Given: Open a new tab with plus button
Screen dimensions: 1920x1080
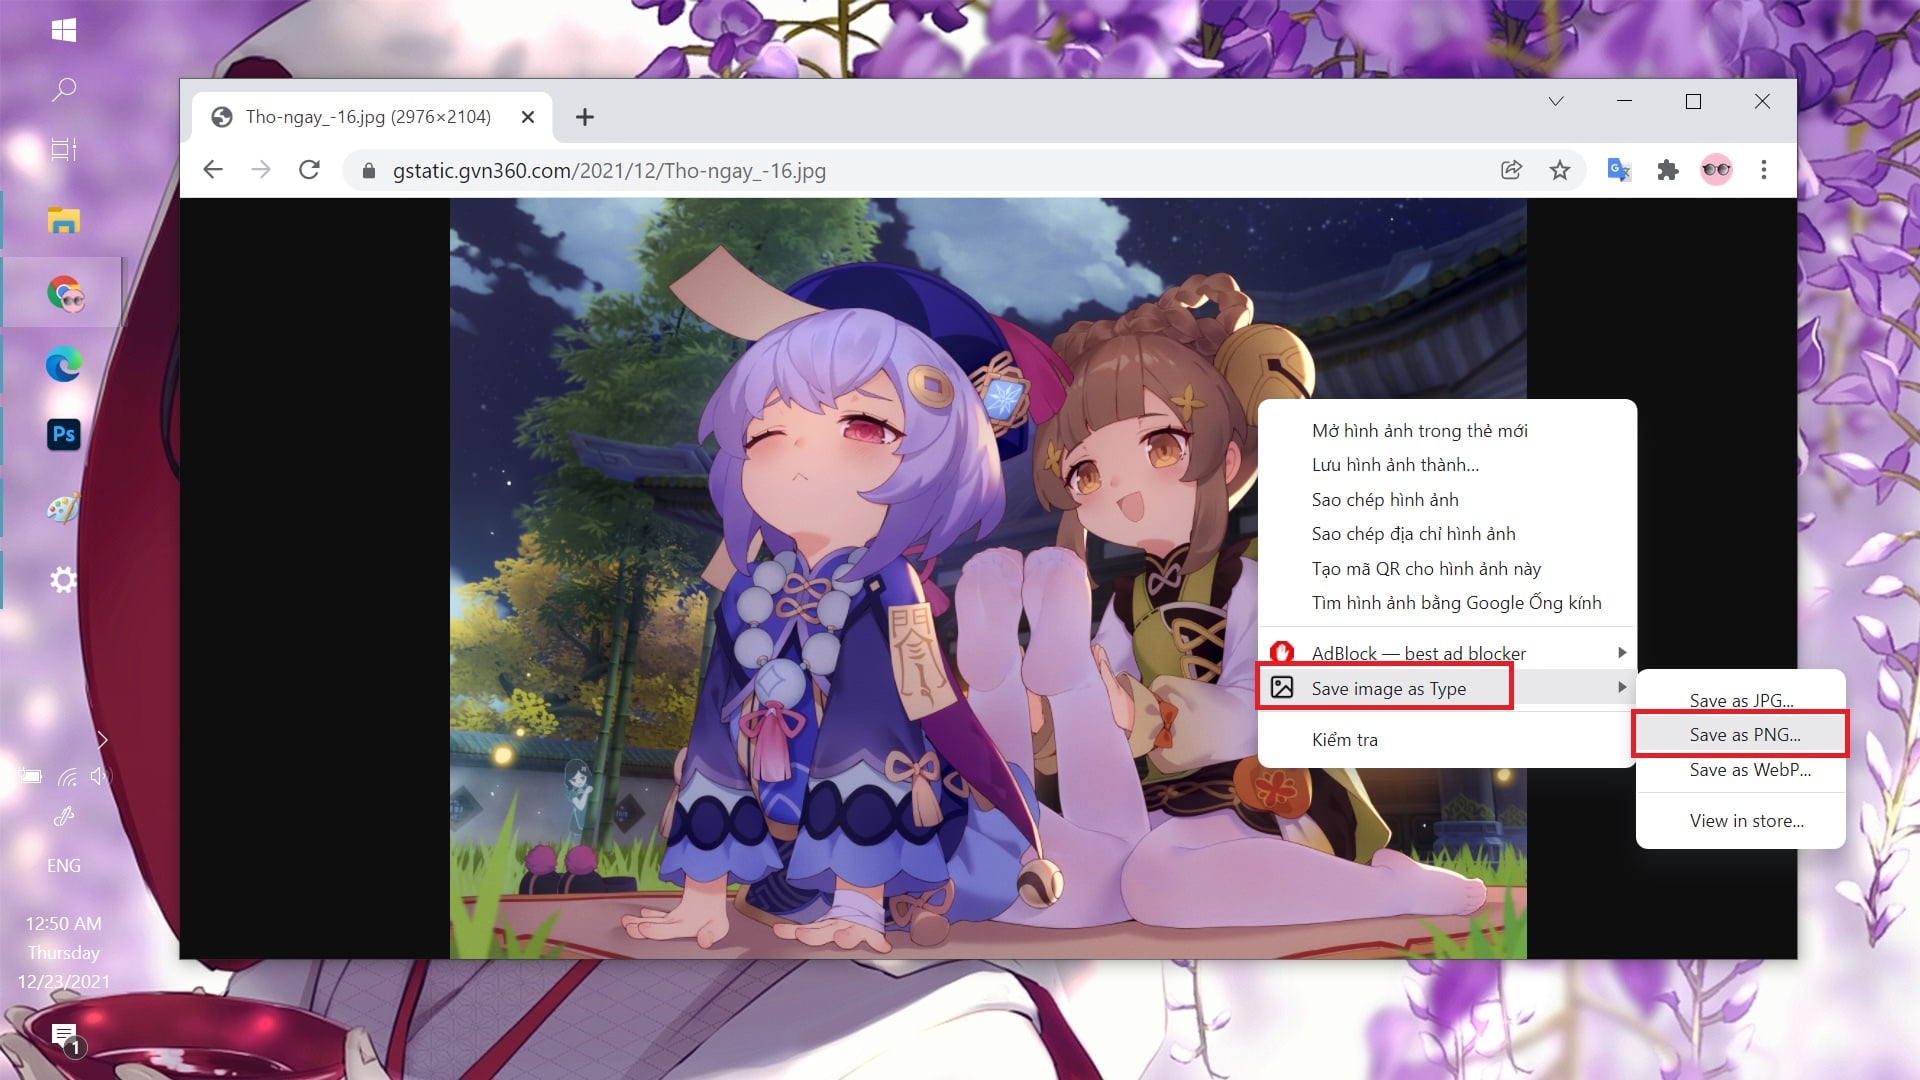Looking at the screenshot, I should (585, 117).
